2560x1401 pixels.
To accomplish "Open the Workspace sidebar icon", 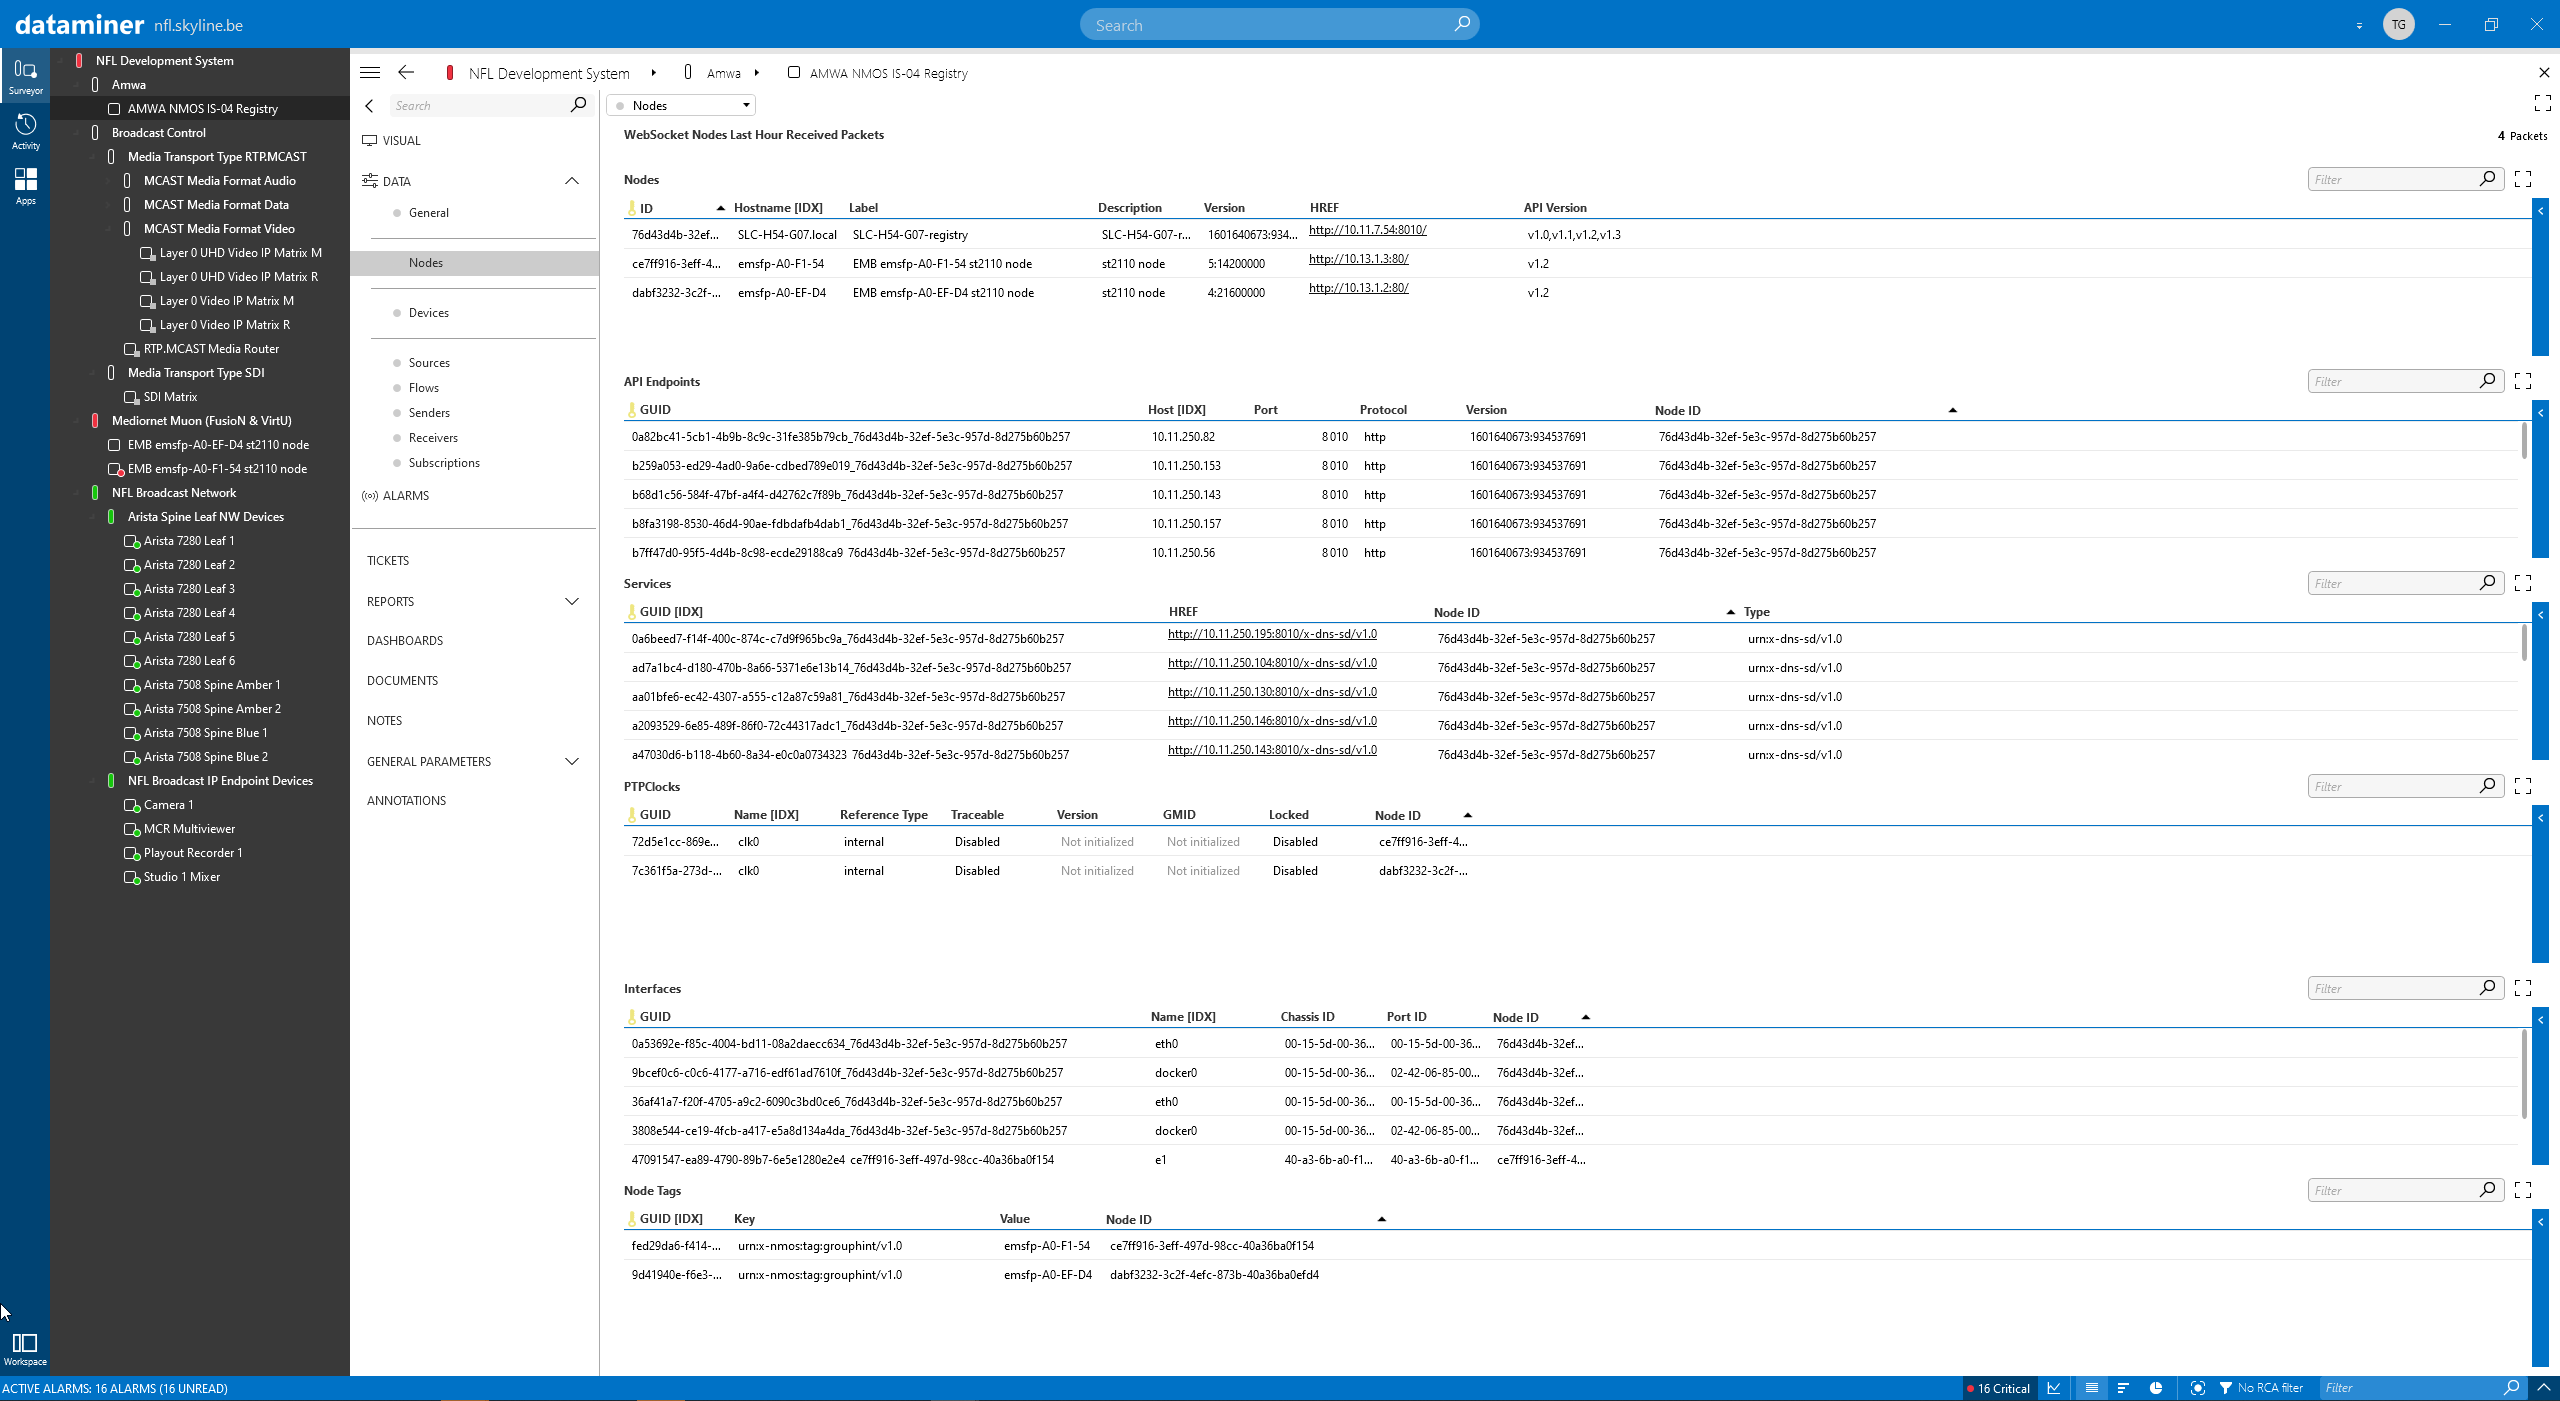I will click(x=25, y=1348).
